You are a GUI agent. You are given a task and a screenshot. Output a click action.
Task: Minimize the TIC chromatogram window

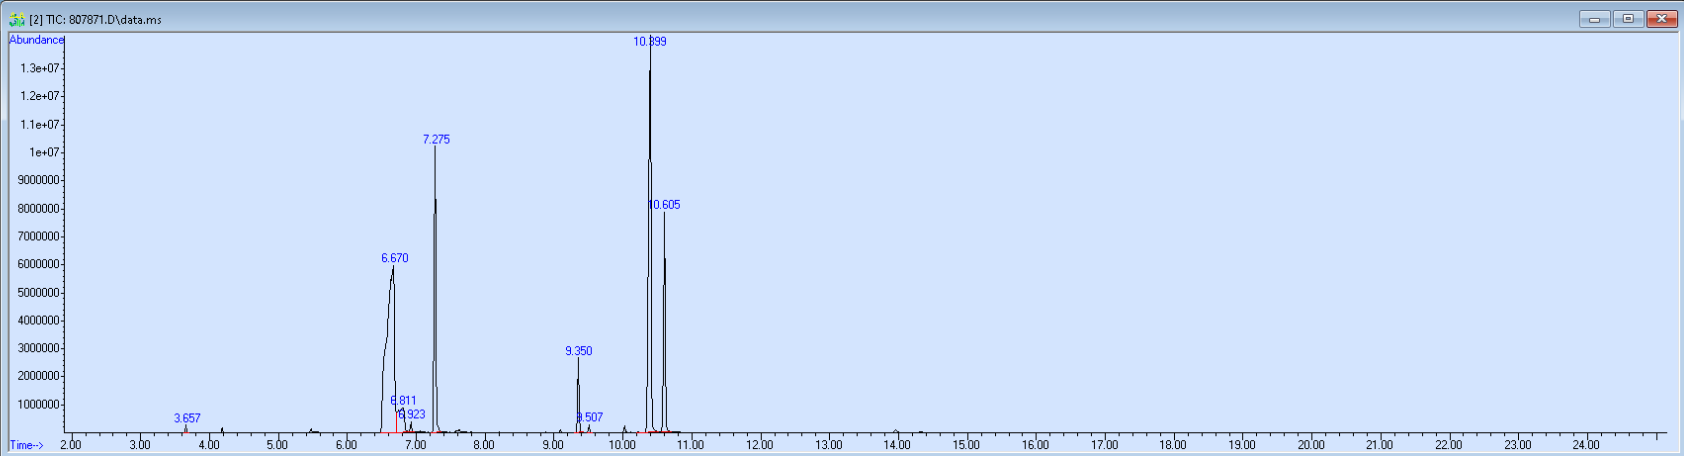coord(1594,19)
